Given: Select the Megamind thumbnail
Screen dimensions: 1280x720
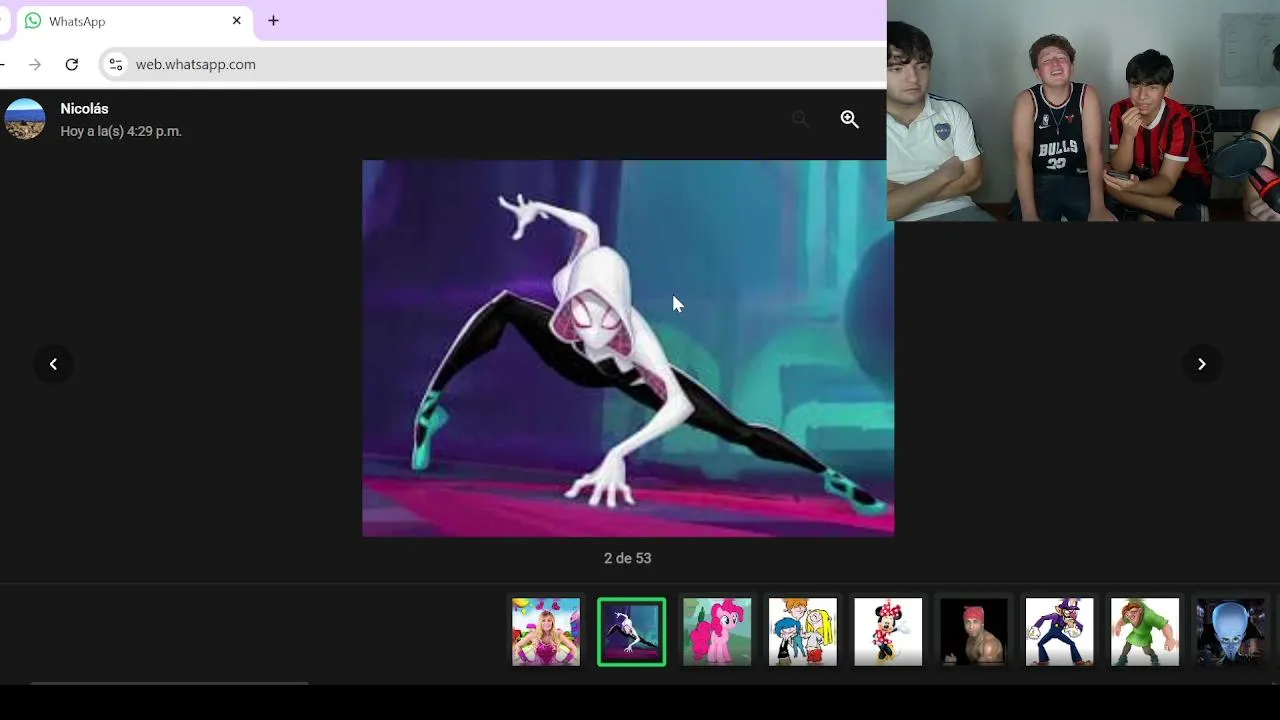Looking at the screenshot, I should pyautogui.click(x=1230, y=632).
